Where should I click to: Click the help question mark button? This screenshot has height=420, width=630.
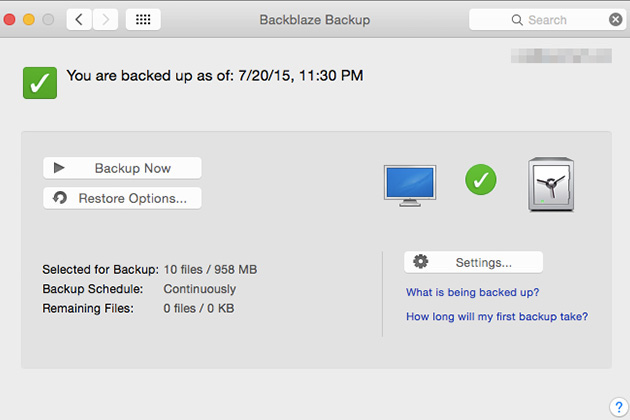coord(619,407)
